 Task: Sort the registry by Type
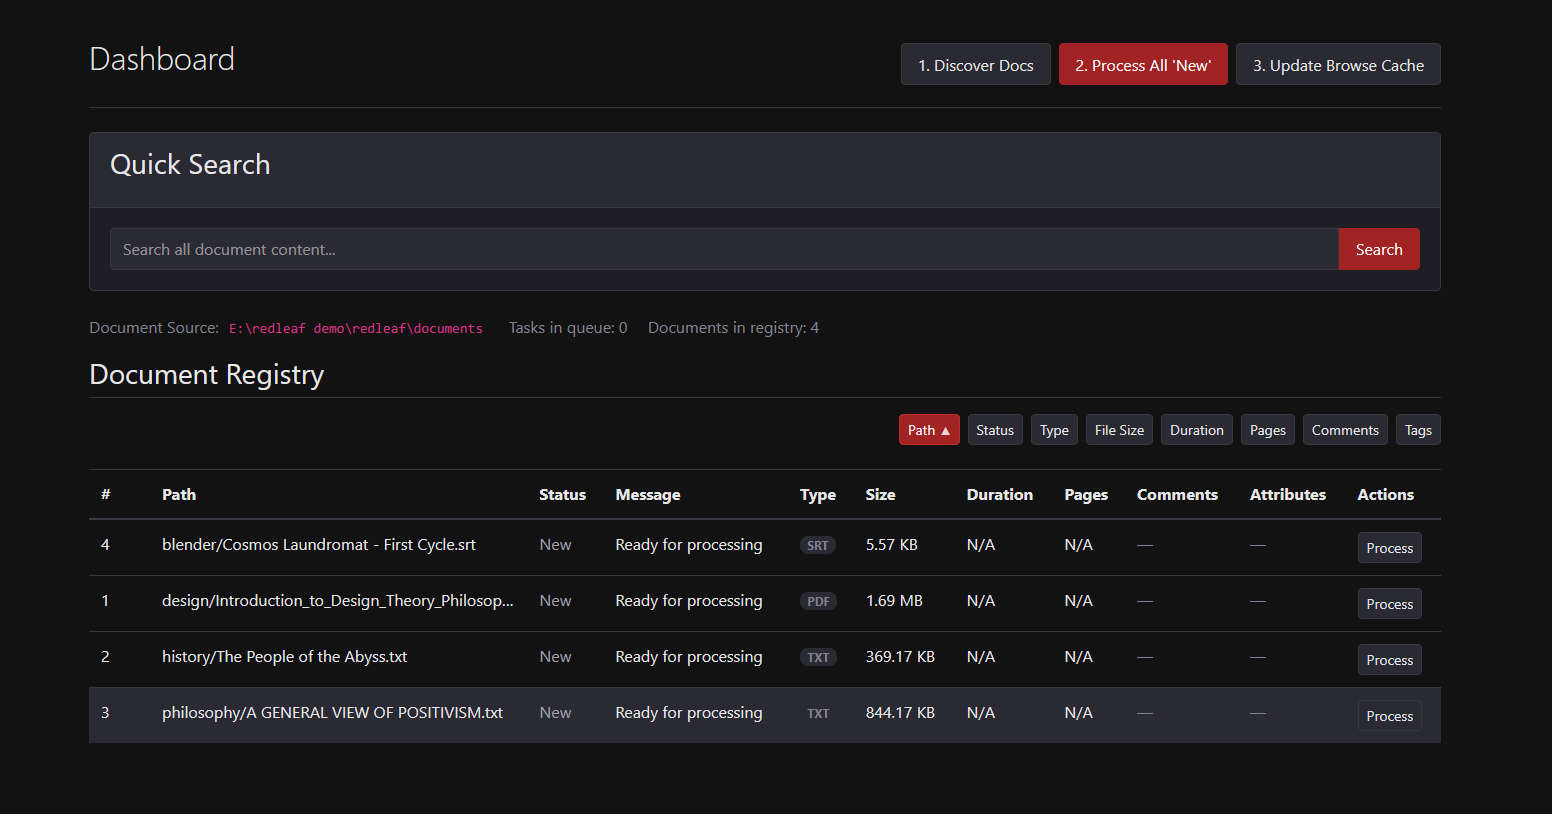point(1053,430)
